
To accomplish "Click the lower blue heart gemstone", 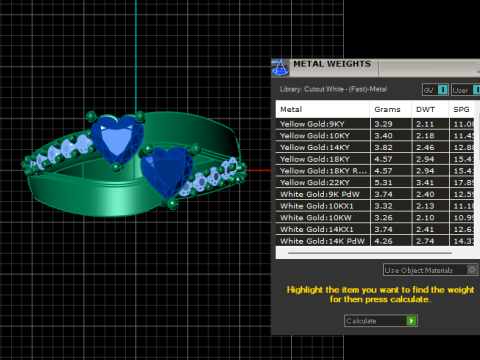I will coord(167,172).
